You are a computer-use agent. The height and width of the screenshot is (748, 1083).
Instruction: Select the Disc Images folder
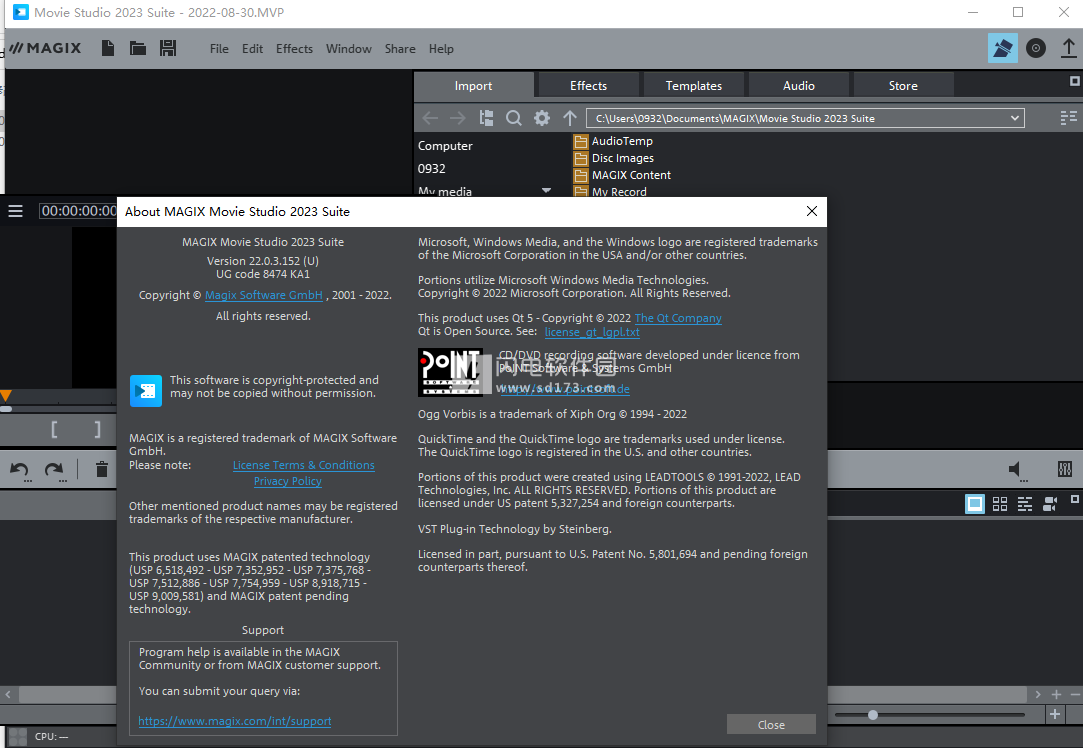coord(614,158)
